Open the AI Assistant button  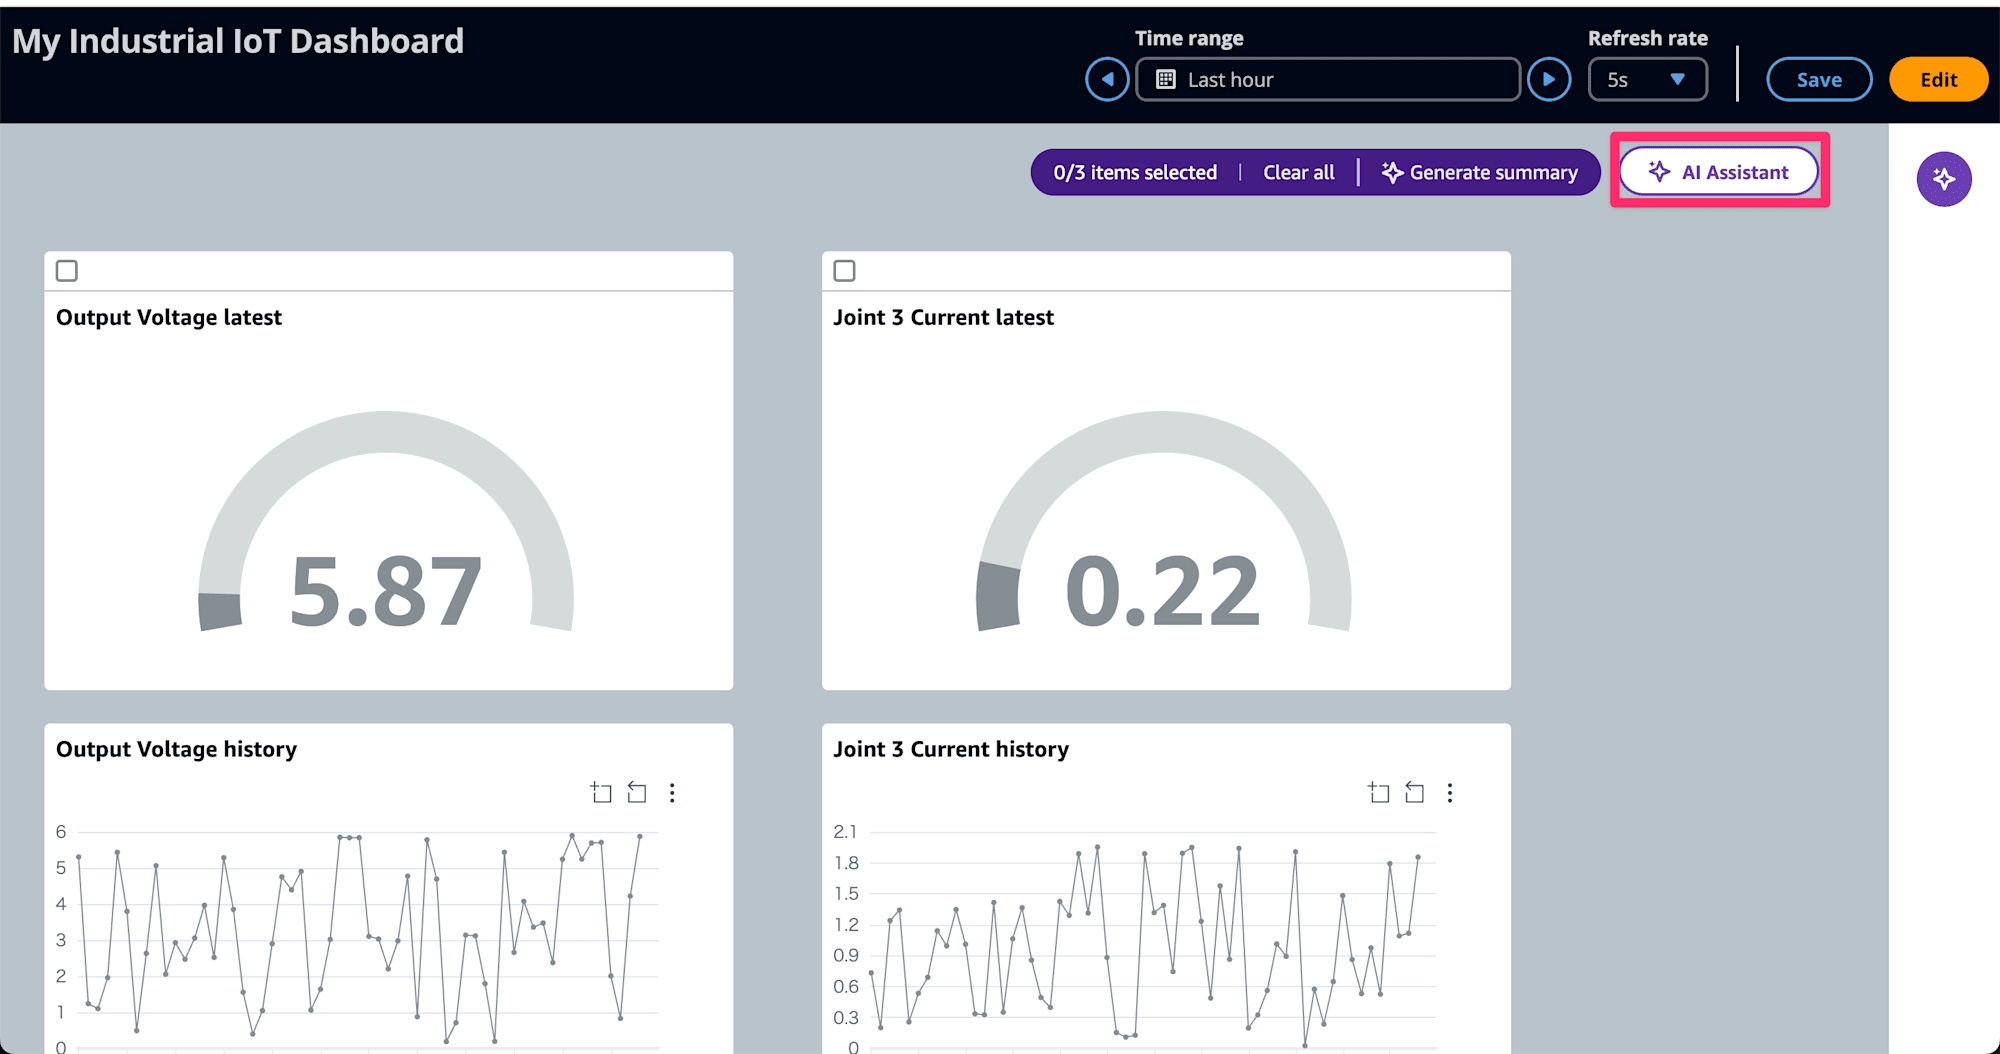click(1719, 172)
